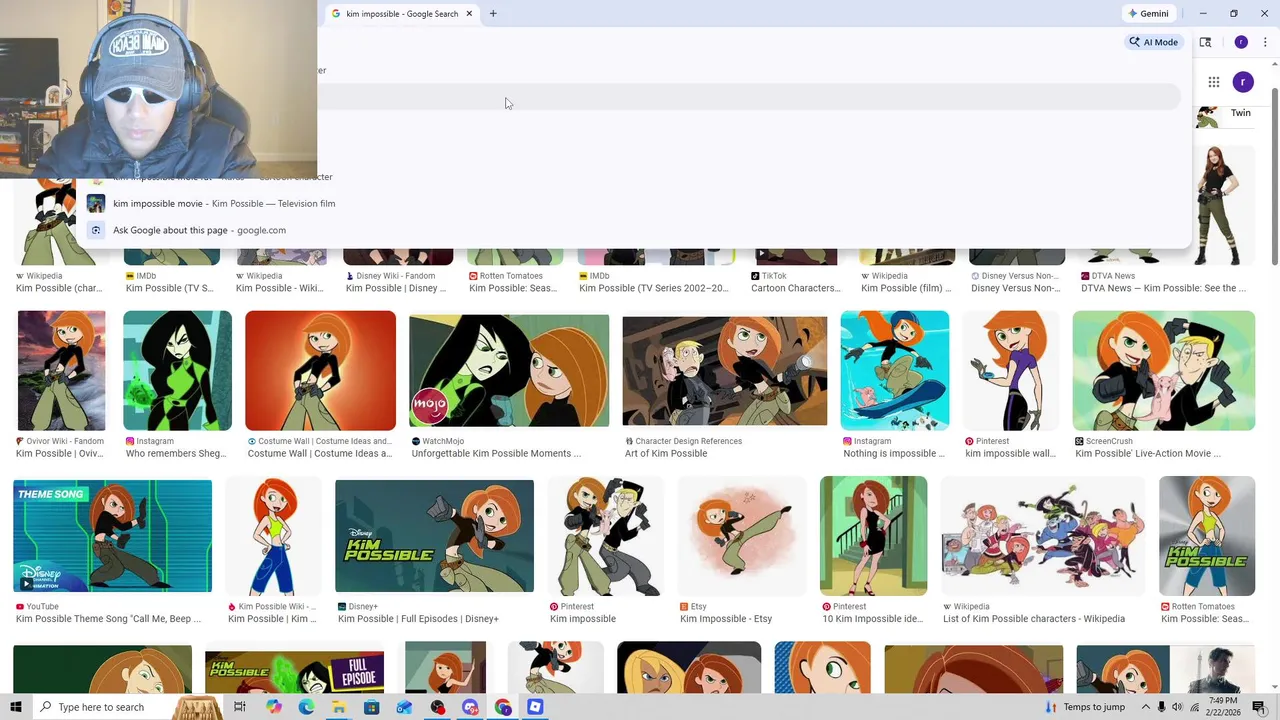
Task: Switch to Chrome on the taskbar
Action: (x=503, y=707)
